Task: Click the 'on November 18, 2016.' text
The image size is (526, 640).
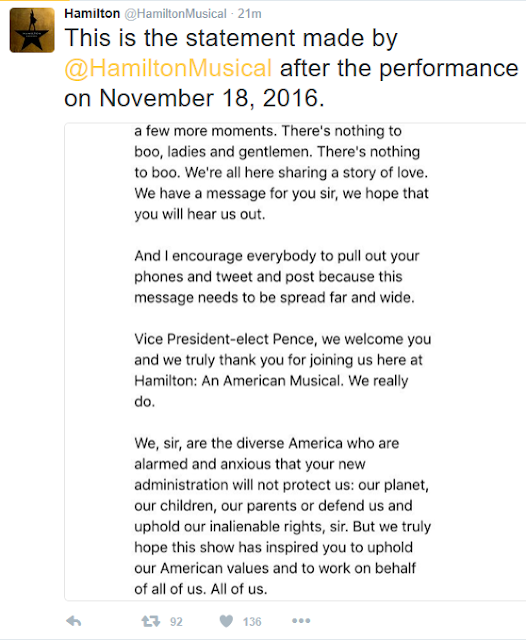Action: [x=194, y=98]
